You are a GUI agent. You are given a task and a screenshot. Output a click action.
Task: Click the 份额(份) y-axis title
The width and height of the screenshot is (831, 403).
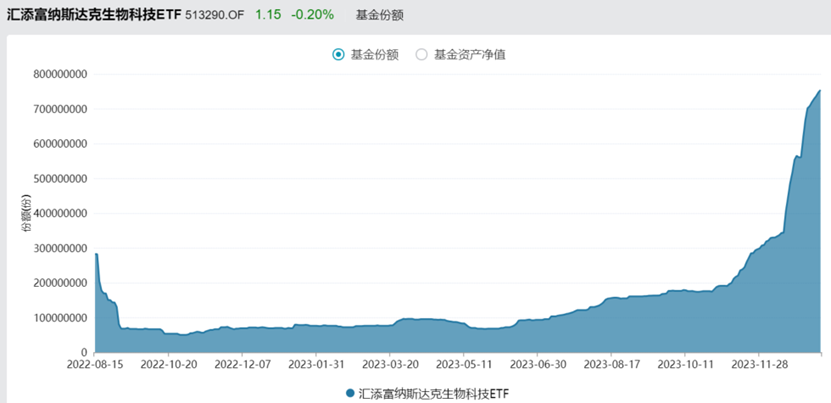(x=25, y=213)
